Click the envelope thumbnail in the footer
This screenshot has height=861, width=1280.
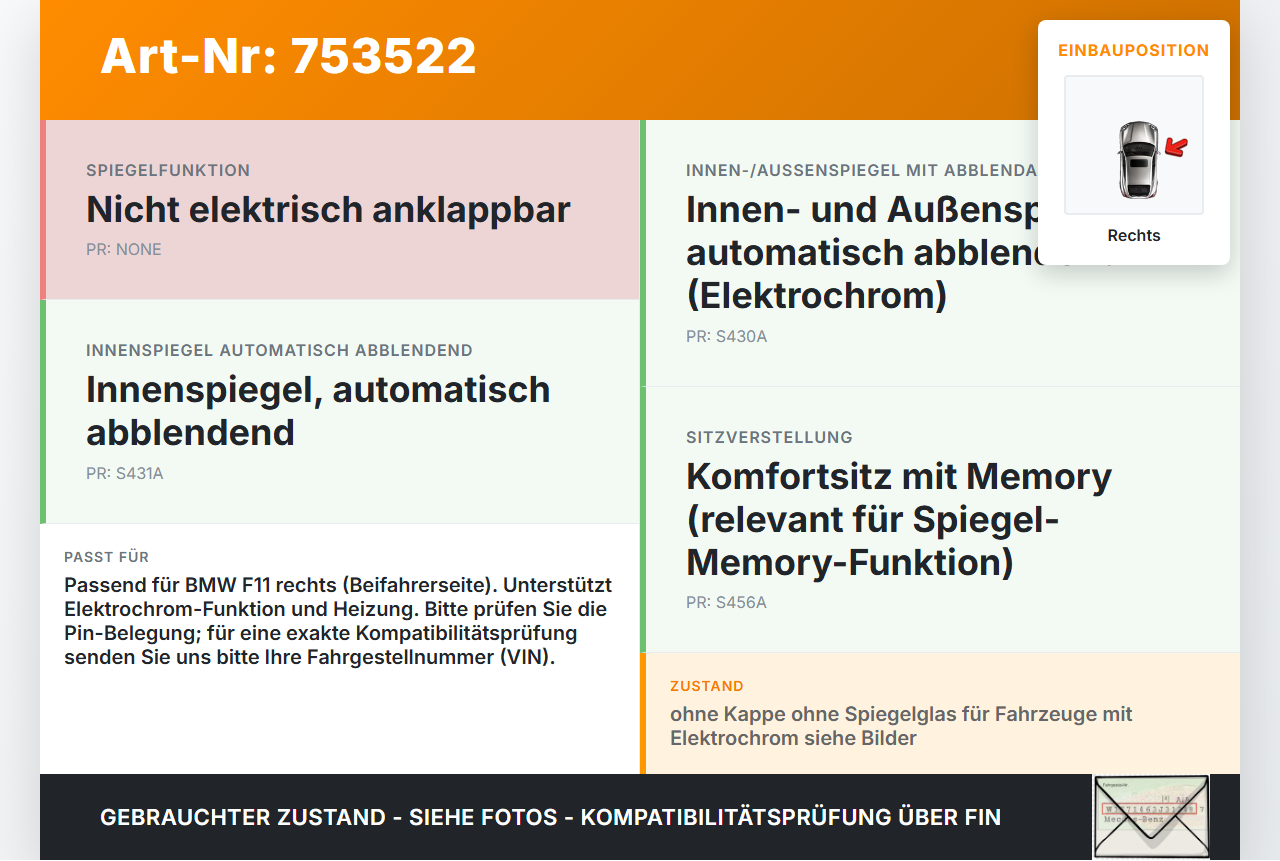pyautogui.click(x=1151, y=817)
